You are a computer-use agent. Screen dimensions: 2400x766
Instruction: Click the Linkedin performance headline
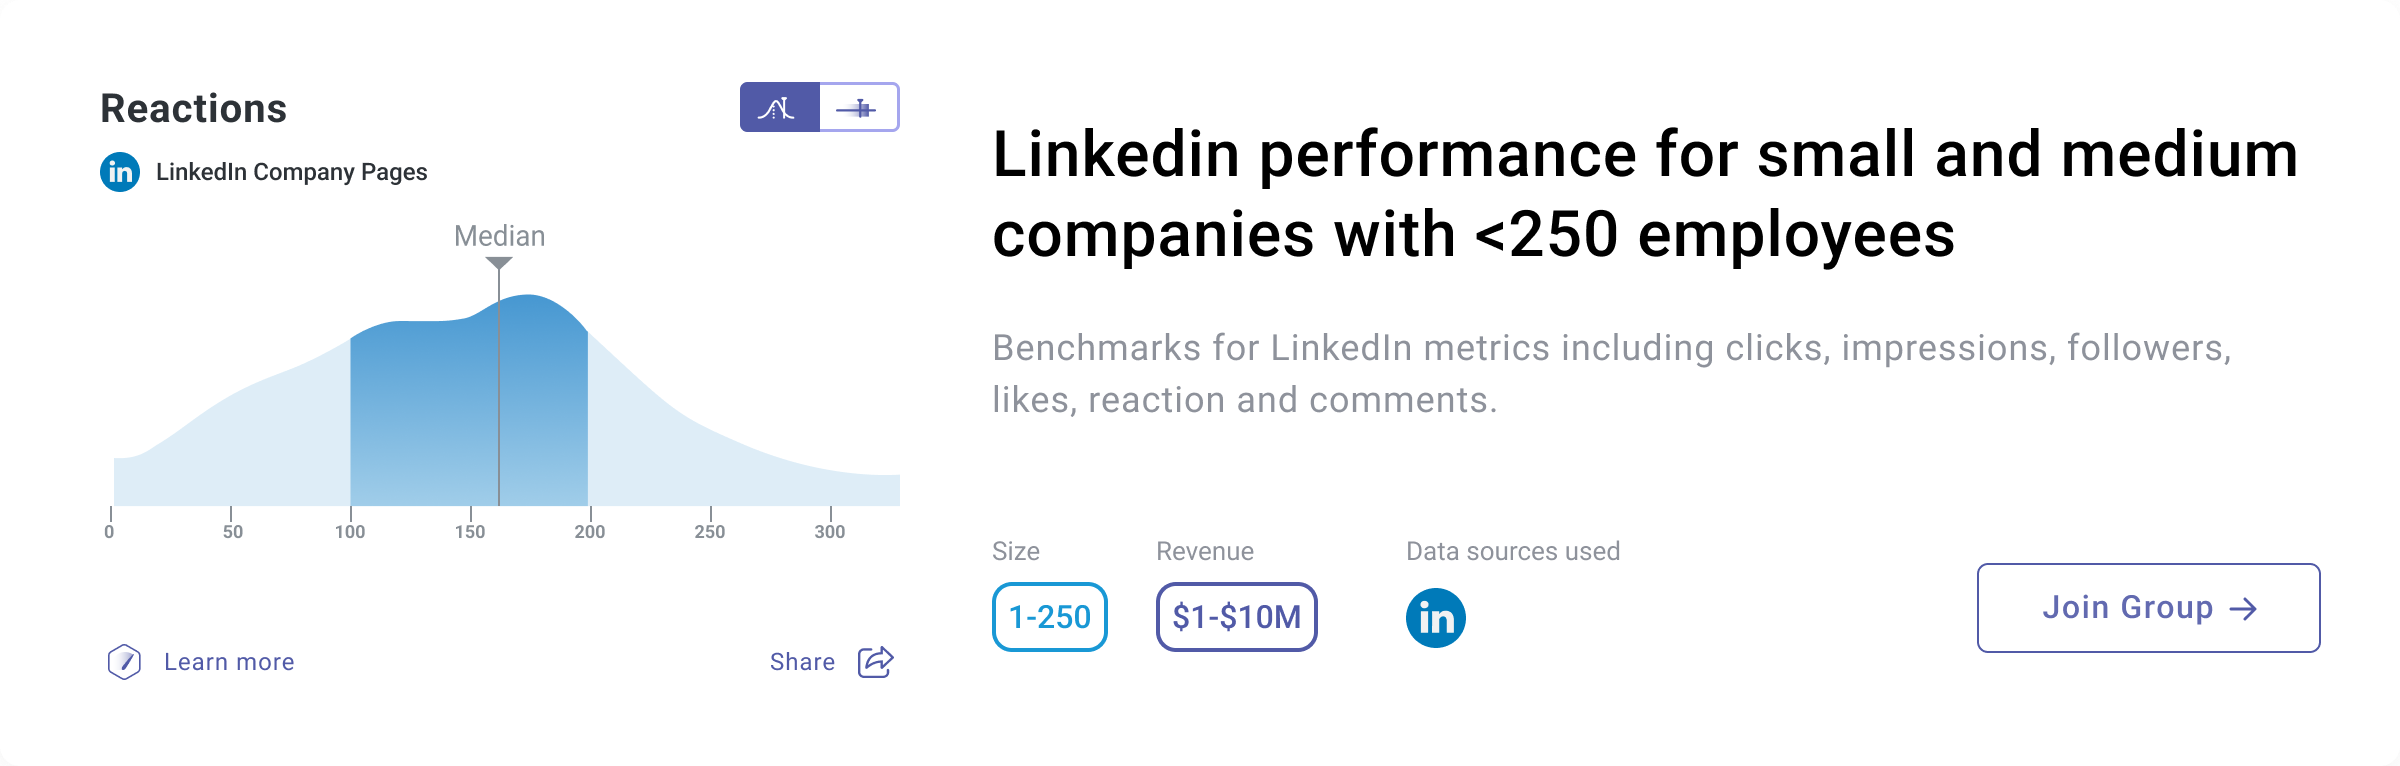pyautogui.click(x=1644, y=194)
